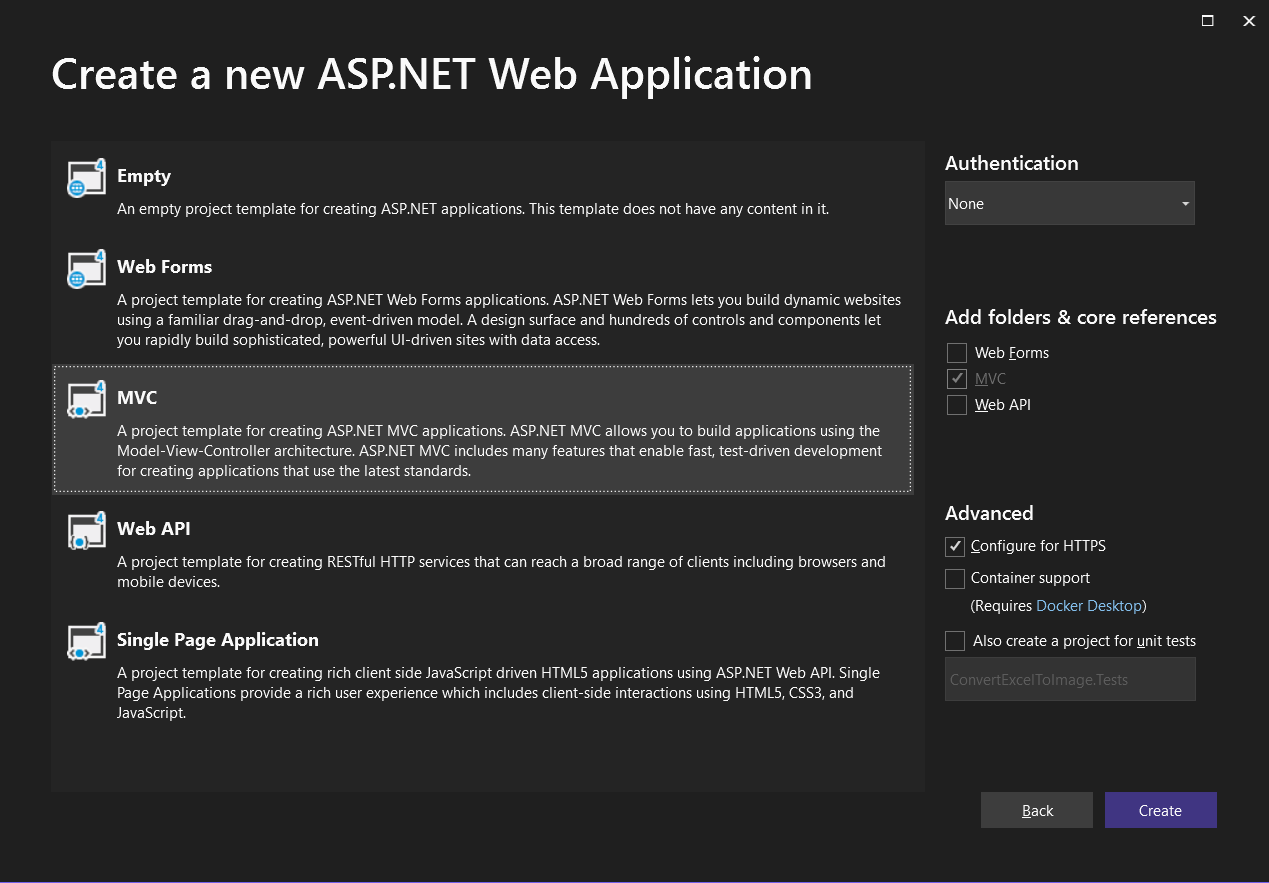The image size is (1269, 883).
Task: Maximize the dialog window
Action: 1207,20
